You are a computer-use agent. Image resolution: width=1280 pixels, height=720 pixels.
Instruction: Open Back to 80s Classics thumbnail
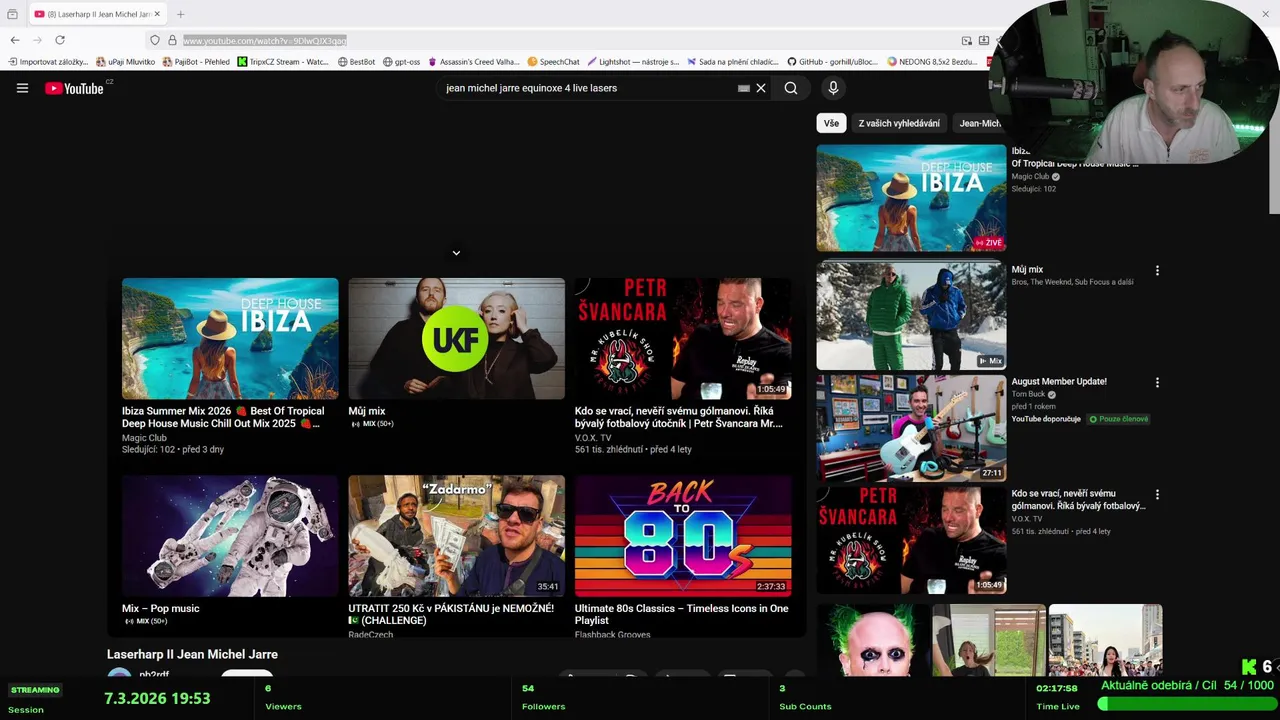point(683,536)
